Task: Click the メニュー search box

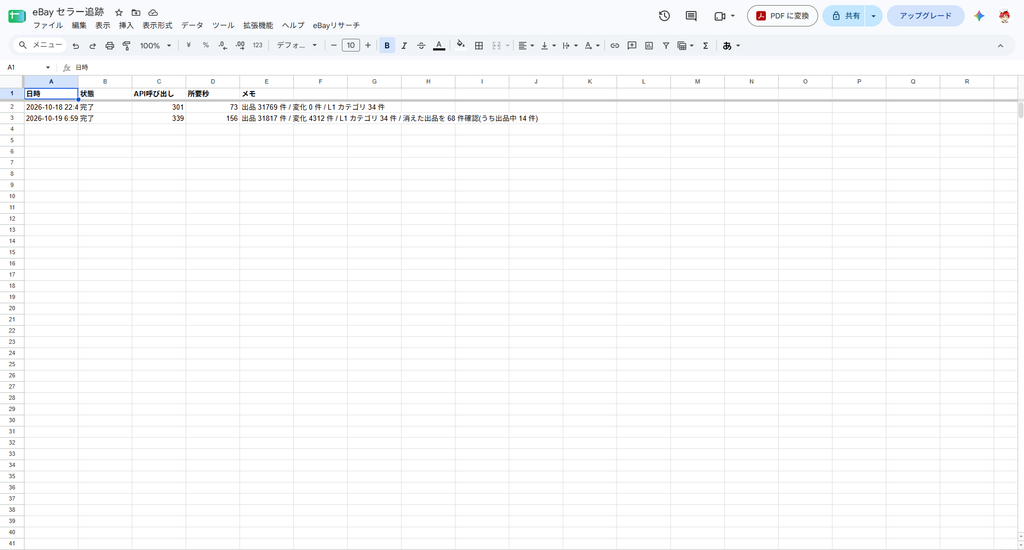Action: click(x=40, y=45)
